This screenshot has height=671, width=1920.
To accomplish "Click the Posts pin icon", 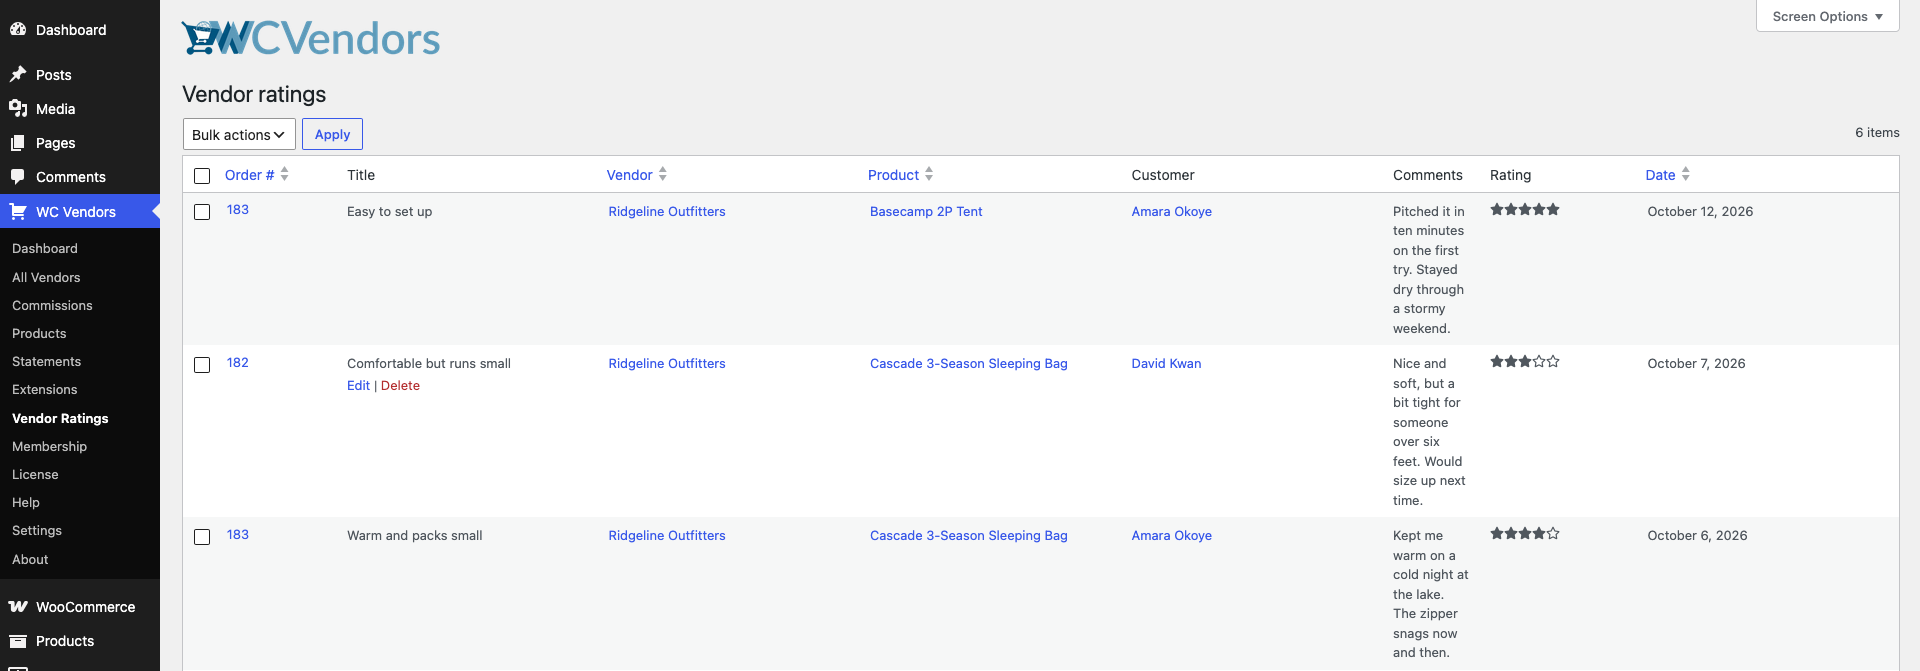I will pyautogui.click(x=18, y=74).
